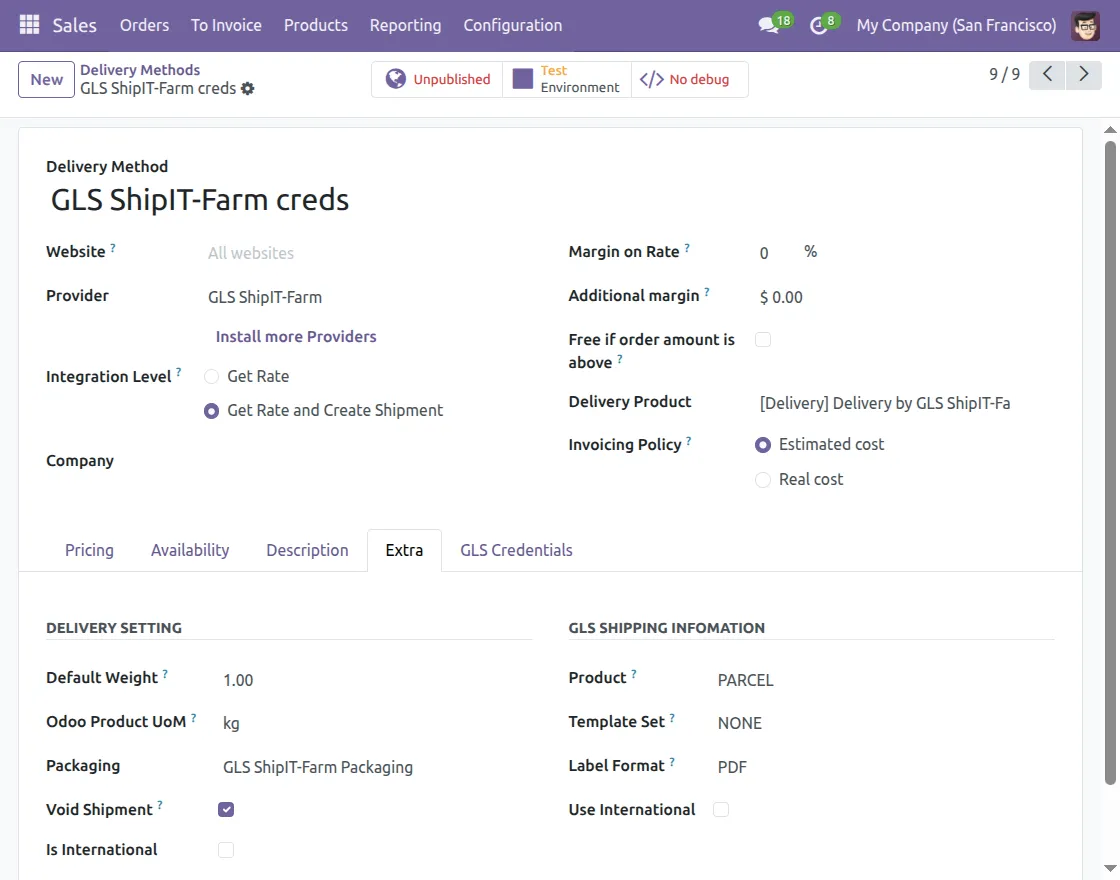The height and width of the screenshot is (880, 1120).
Task: Click help tooltip next to Additional margin
Action: (x=707, y=291)
